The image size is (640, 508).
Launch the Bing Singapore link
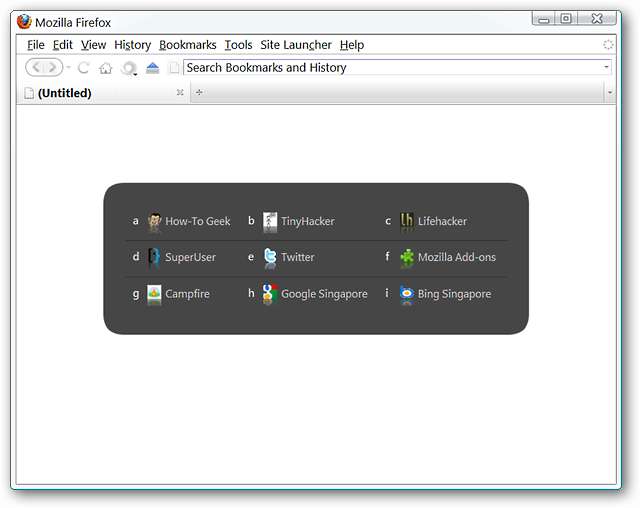[455, 294]
